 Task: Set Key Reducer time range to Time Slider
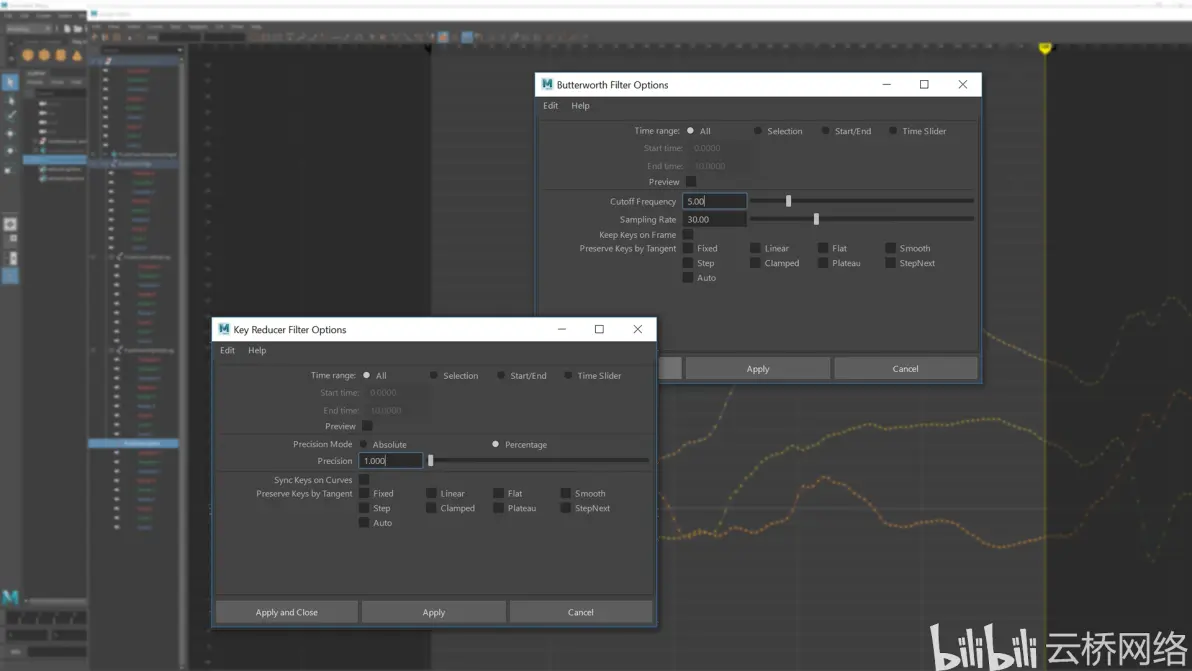pyautogui.click(x=568, y=375)
